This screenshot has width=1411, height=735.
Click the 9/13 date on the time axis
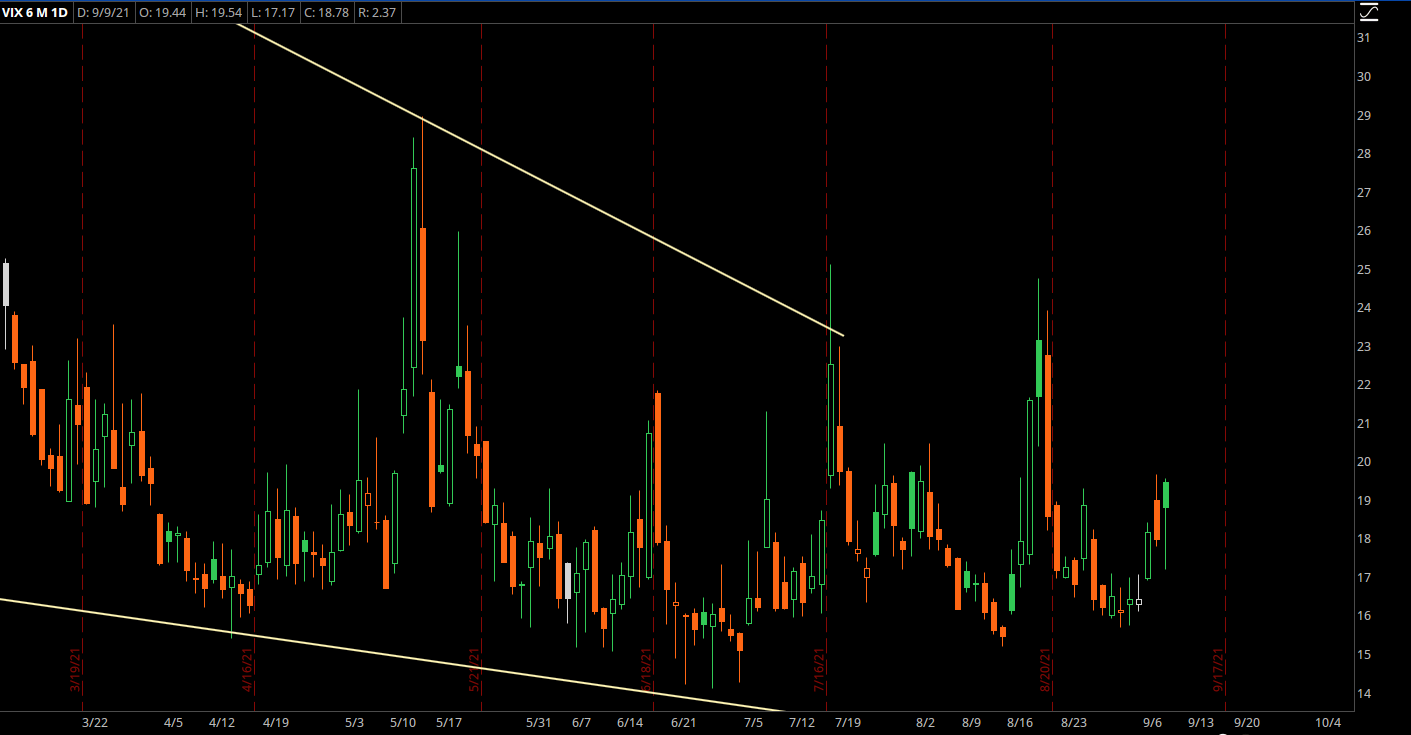pos(1200,722)
